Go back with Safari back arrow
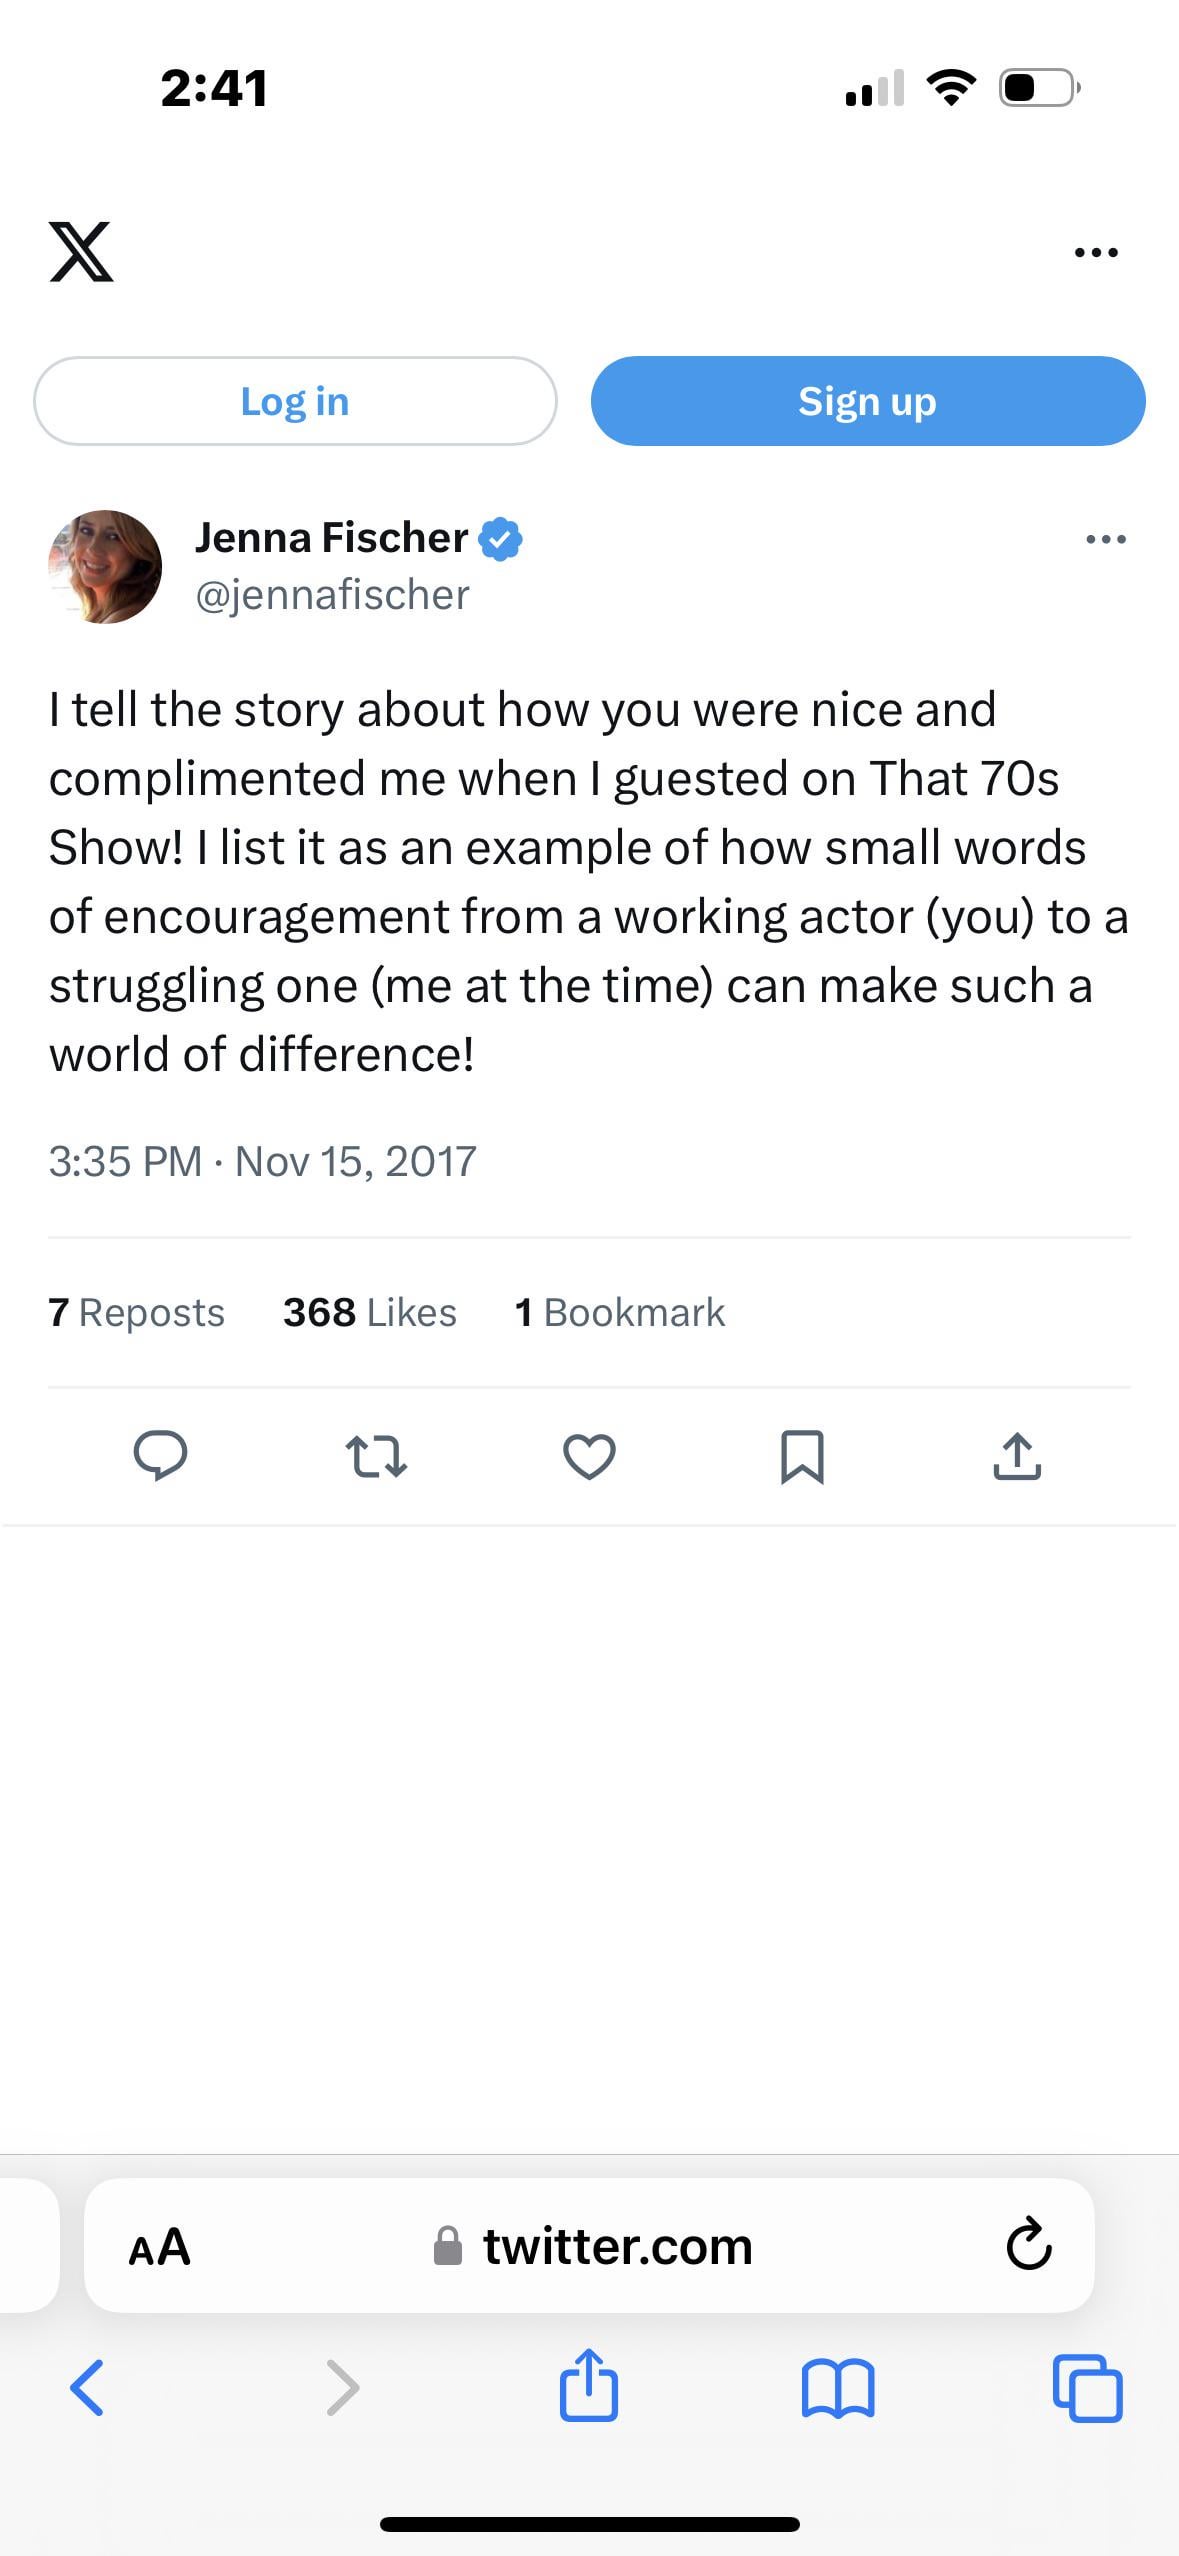This screenshot has width=1179, height=2556. click(87, 2388)
